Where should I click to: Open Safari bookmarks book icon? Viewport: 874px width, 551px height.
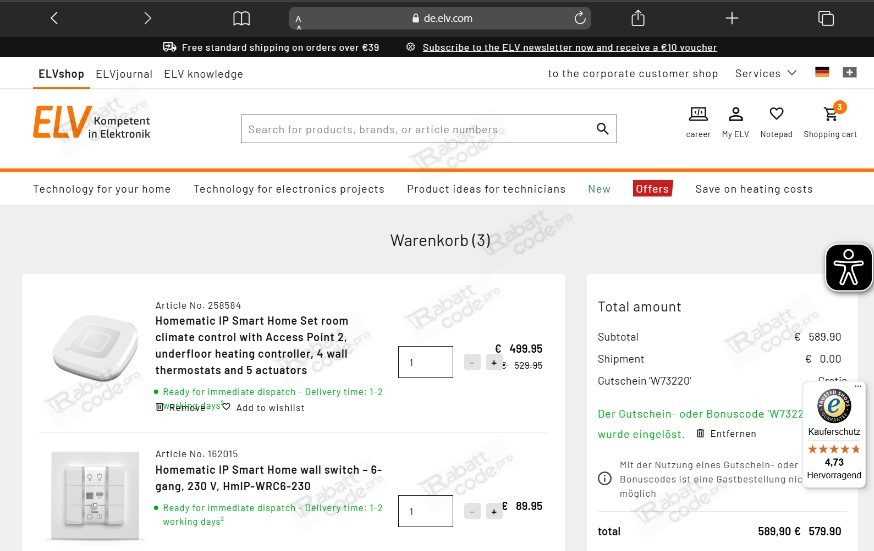[241, 18]
